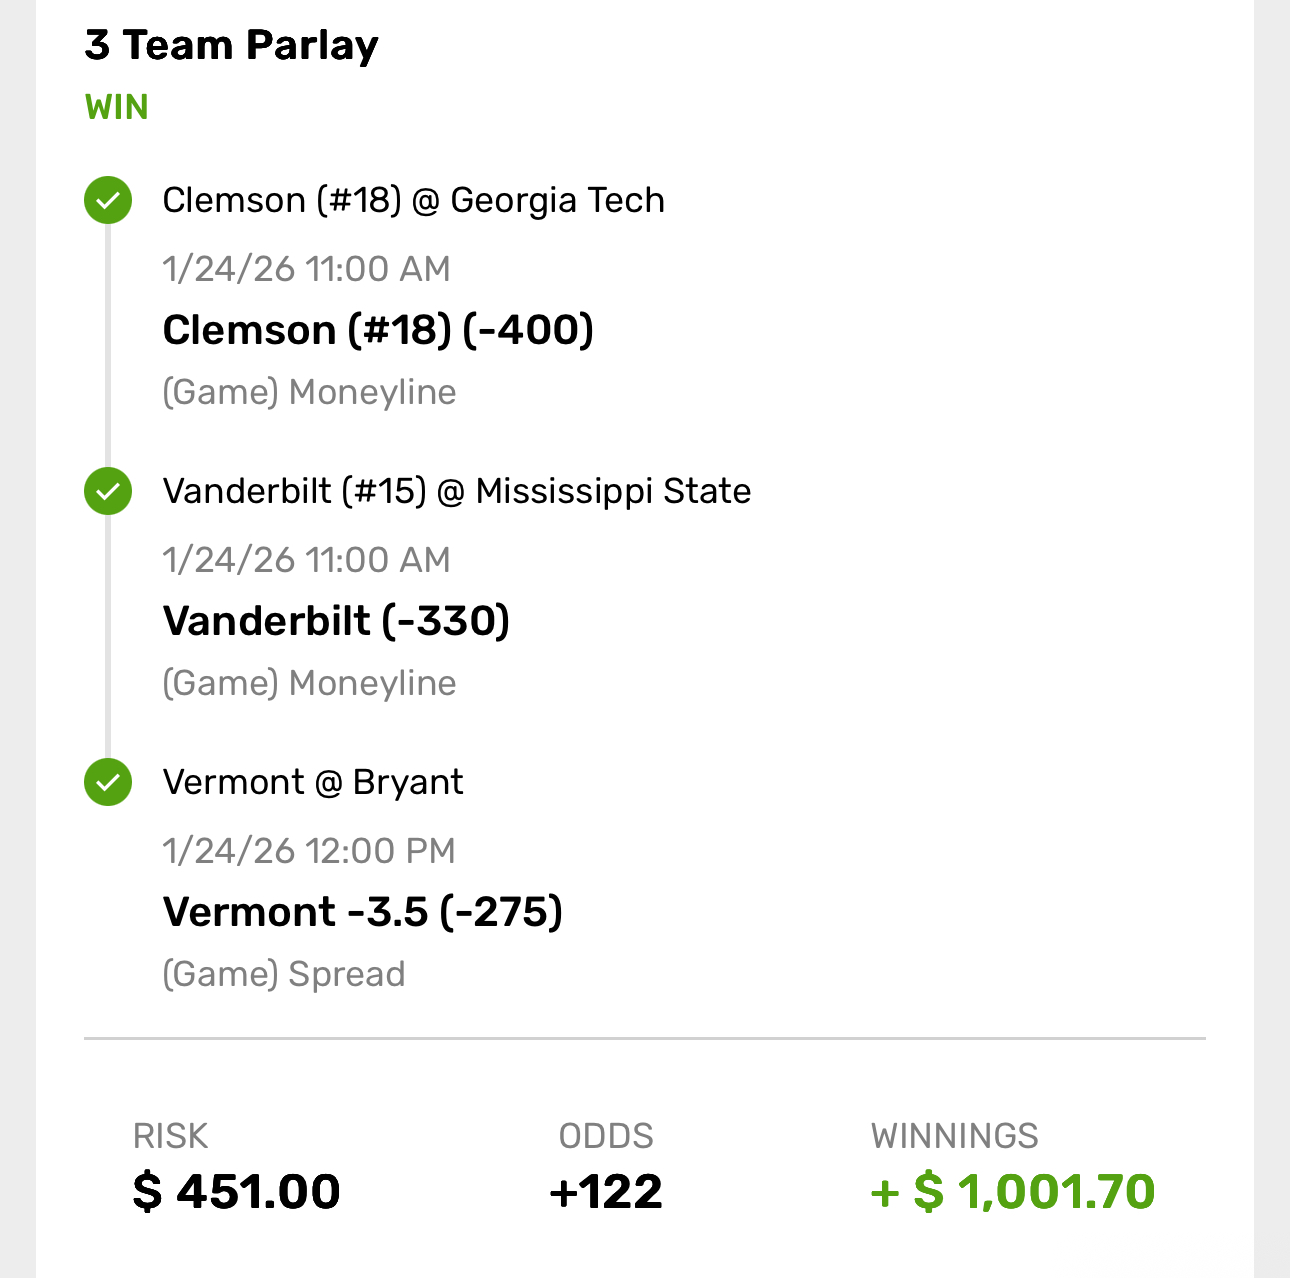Click the Vanderbilt game's 11:00 AM date
Screen dimensions: 1290x1278
click(x=306, y=560)
